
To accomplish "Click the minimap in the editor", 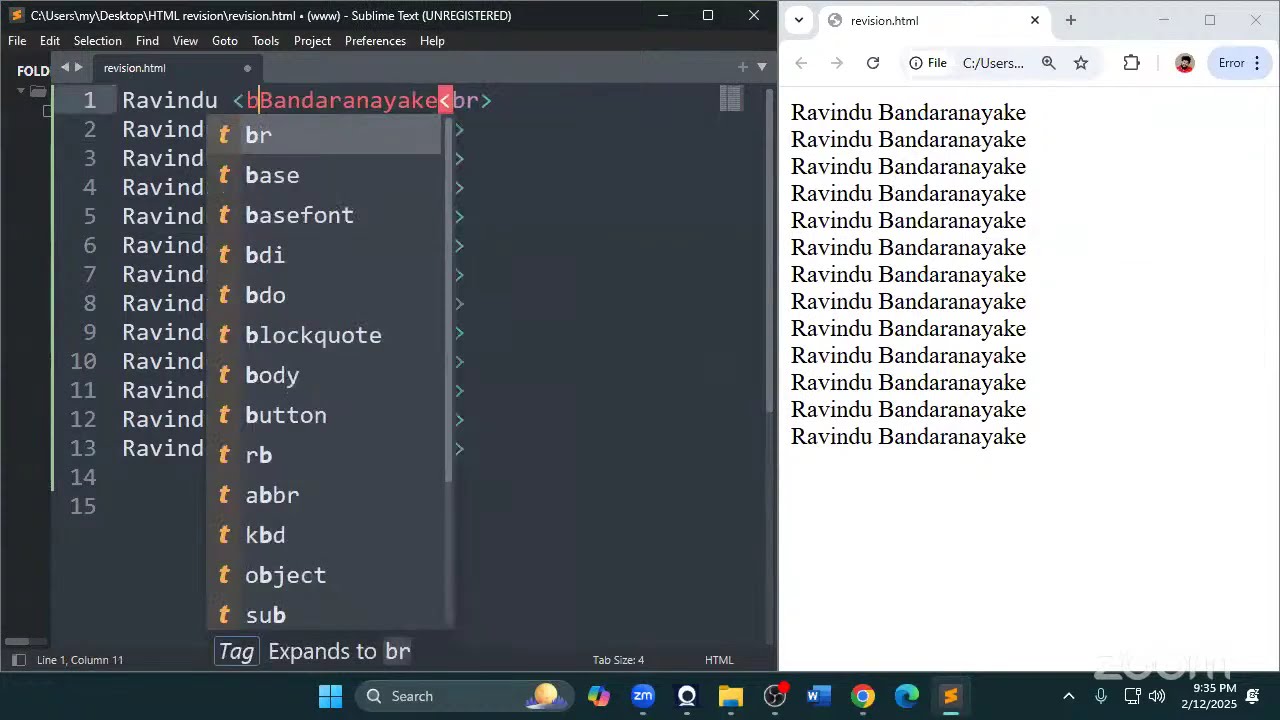I will [x=731, y=98].
